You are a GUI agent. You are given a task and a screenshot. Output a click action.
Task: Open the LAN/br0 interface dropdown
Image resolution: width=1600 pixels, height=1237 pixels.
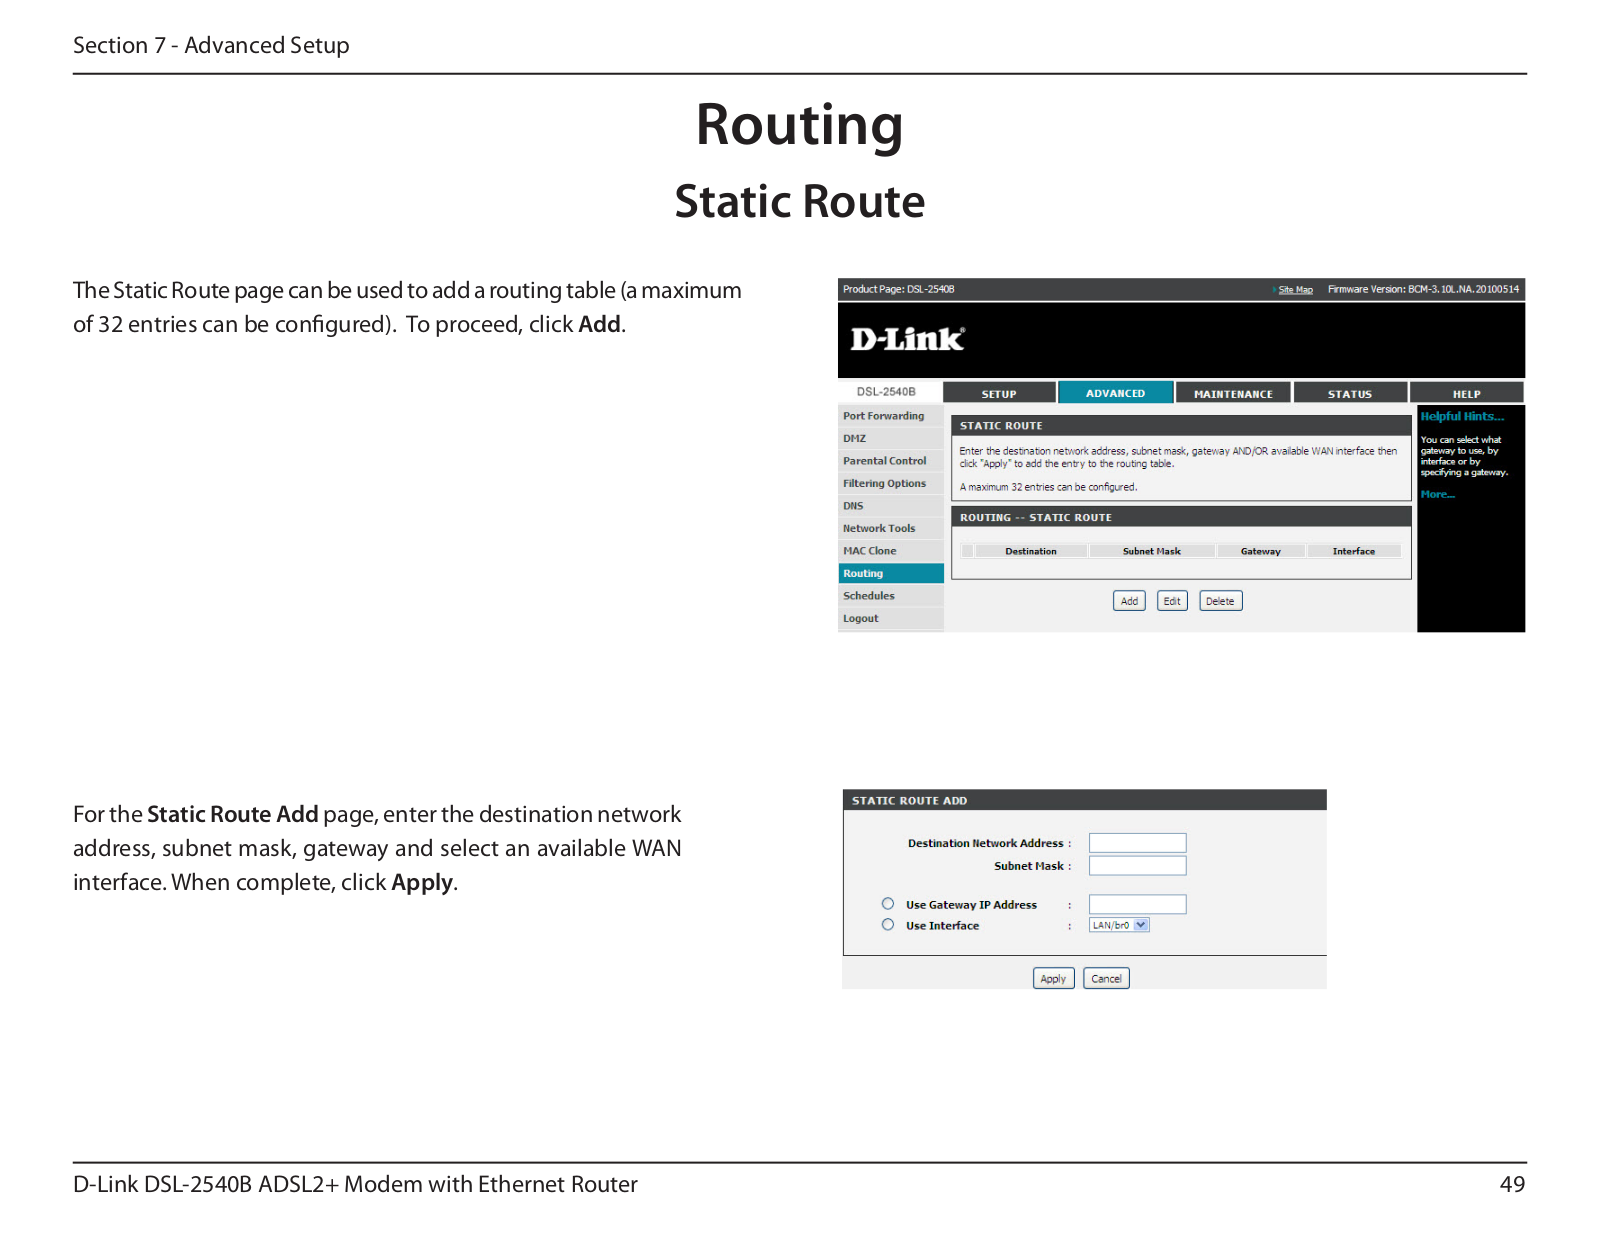(x=1119, y=925)
